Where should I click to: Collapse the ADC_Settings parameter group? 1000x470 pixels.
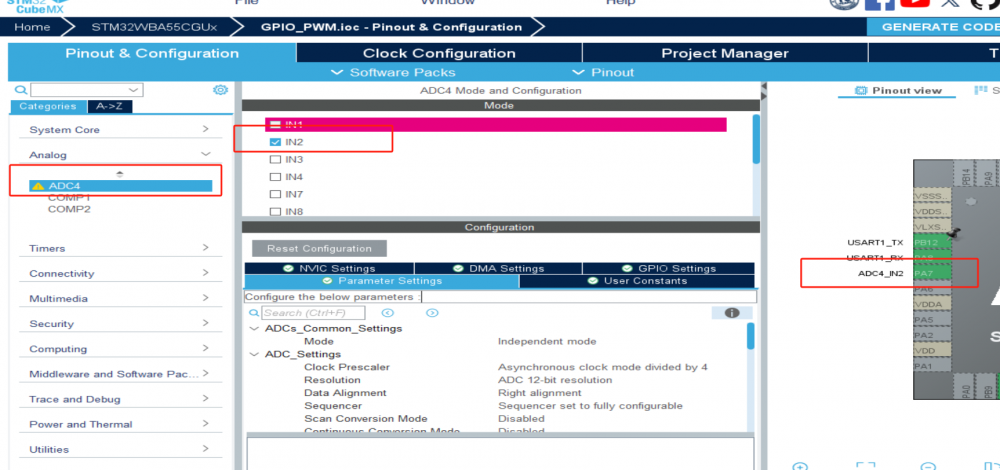pos(255,354)
